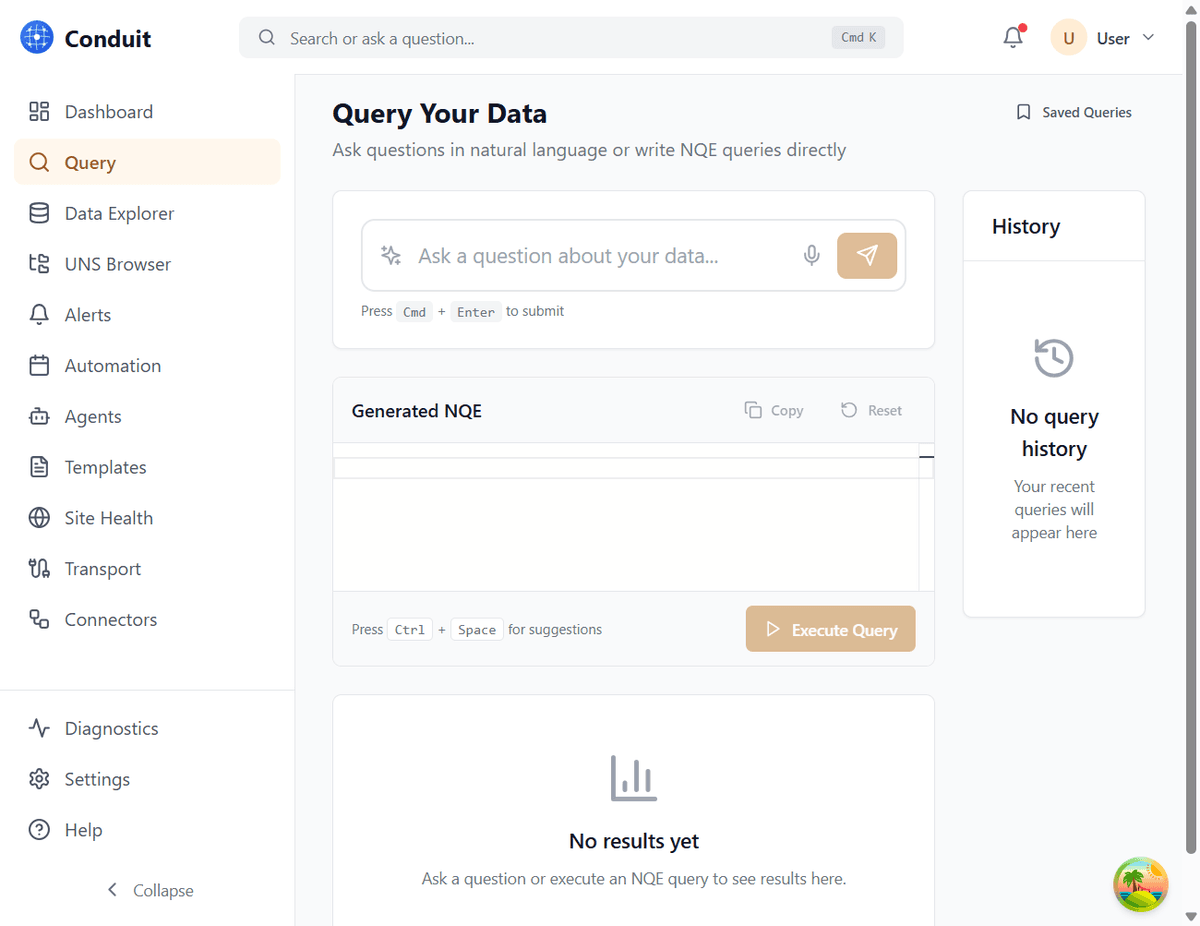Select the Site Health globe icon
This screenshot has height=926, width=1200.
coord(40,517)
